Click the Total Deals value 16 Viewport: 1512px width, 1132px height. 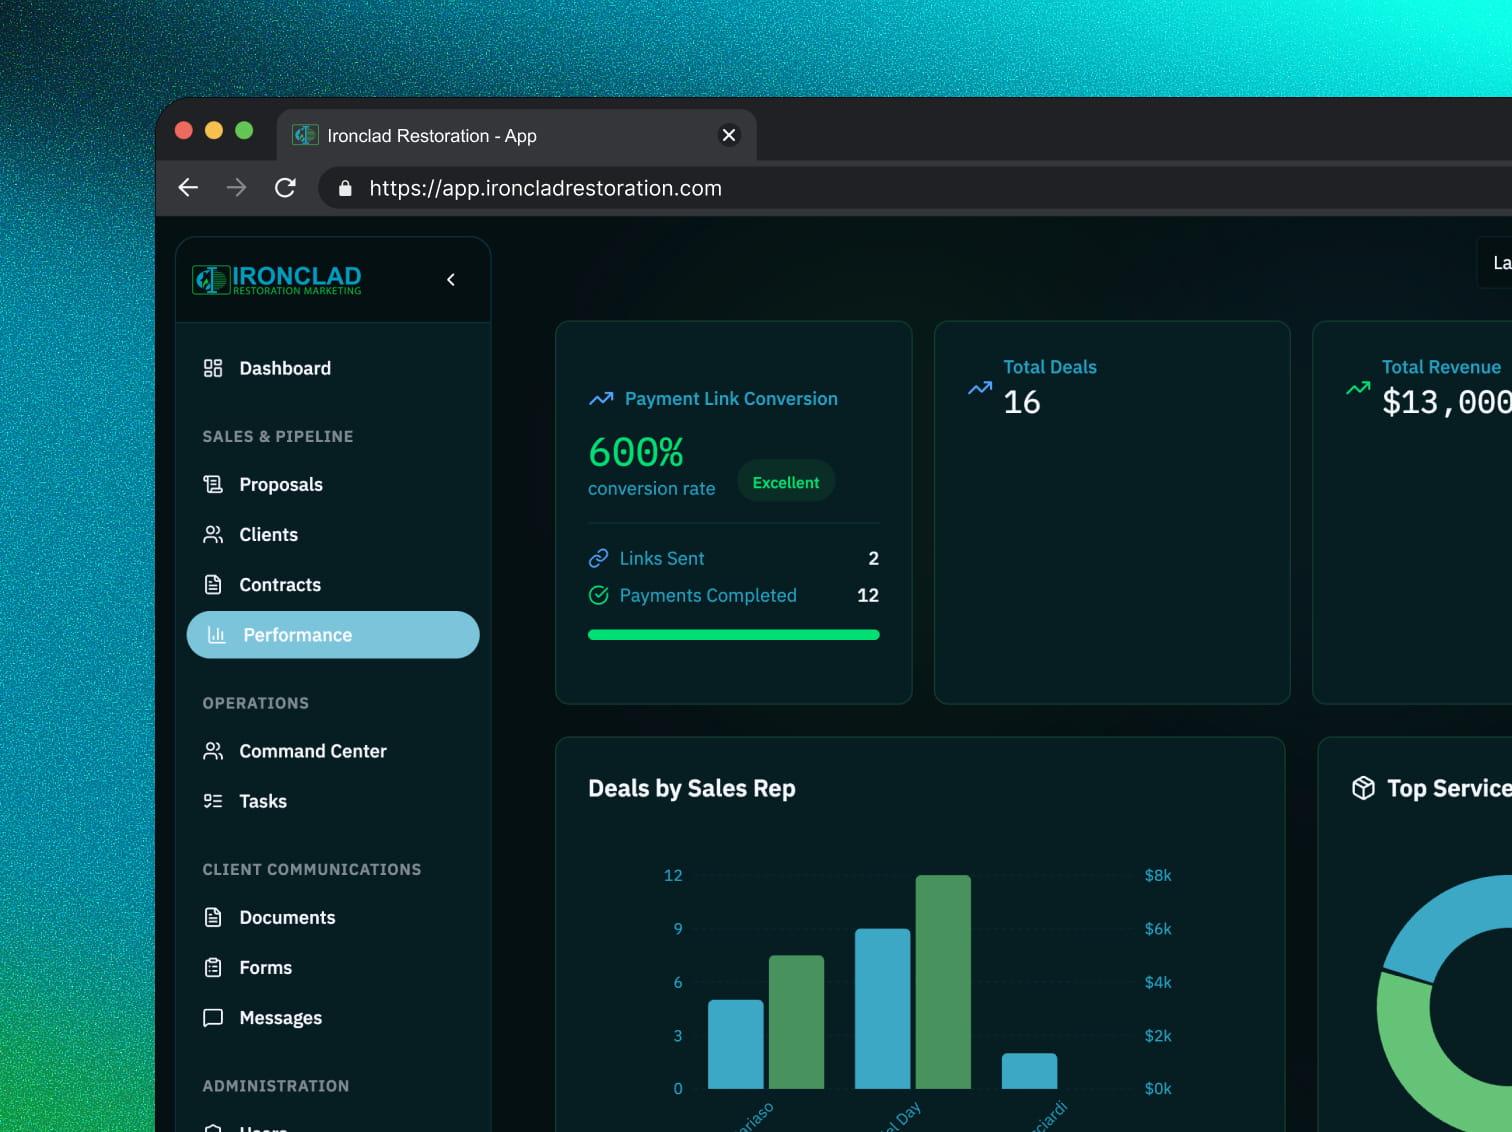[1022, 402]
